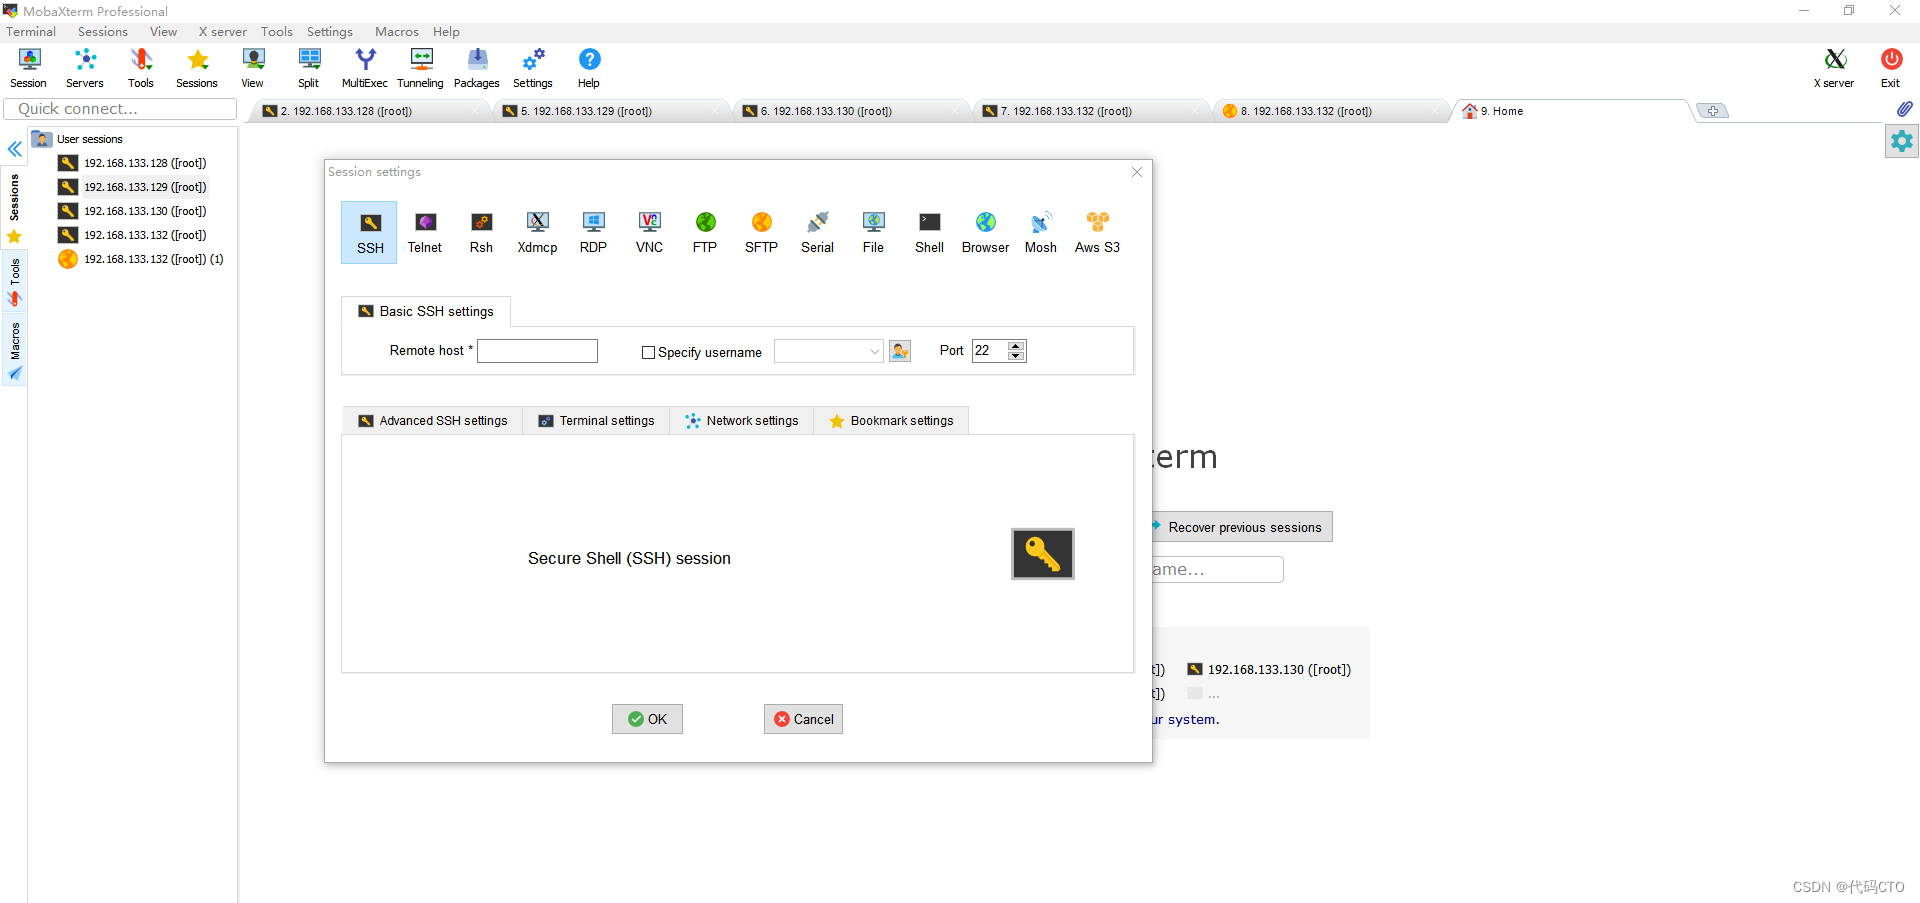Select the SFTP session type
Image resolution: width=1920 pixels, height=903 pixels.
[x=761, y=233]
